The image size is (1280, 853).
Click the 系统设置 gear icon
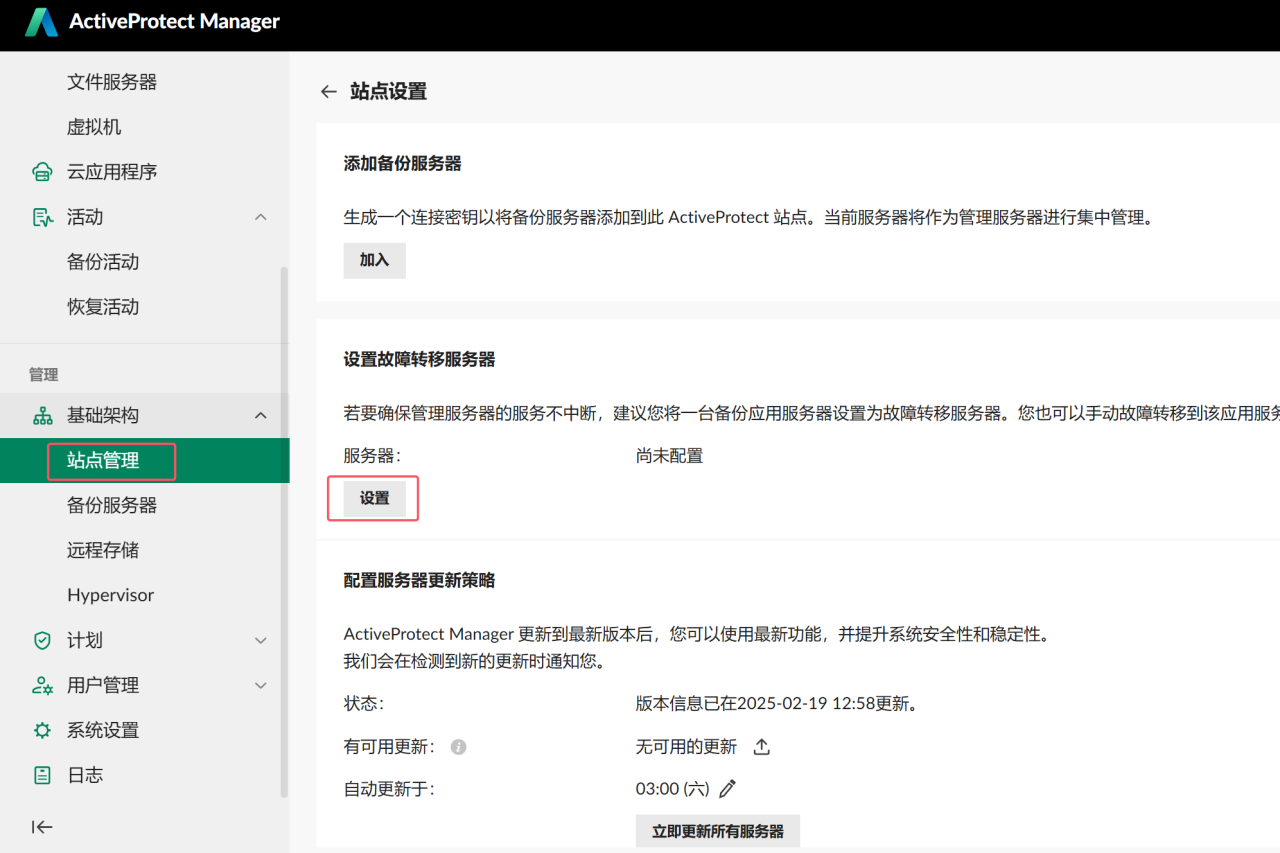(x=42, y=731)
